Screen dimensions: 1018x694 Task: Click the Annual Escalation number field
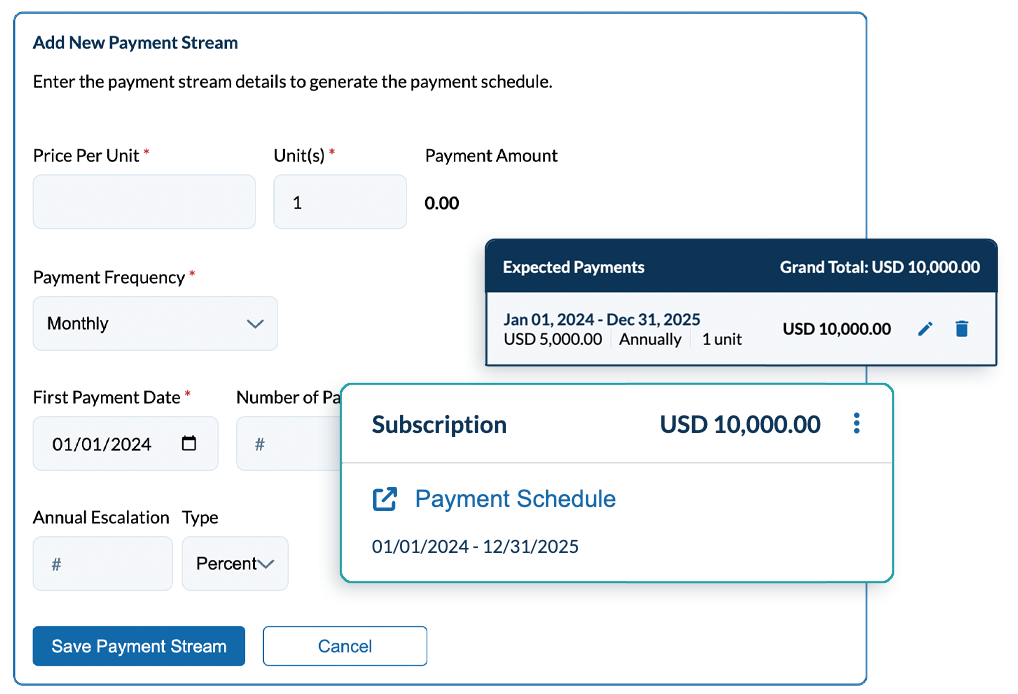point(103,564)
